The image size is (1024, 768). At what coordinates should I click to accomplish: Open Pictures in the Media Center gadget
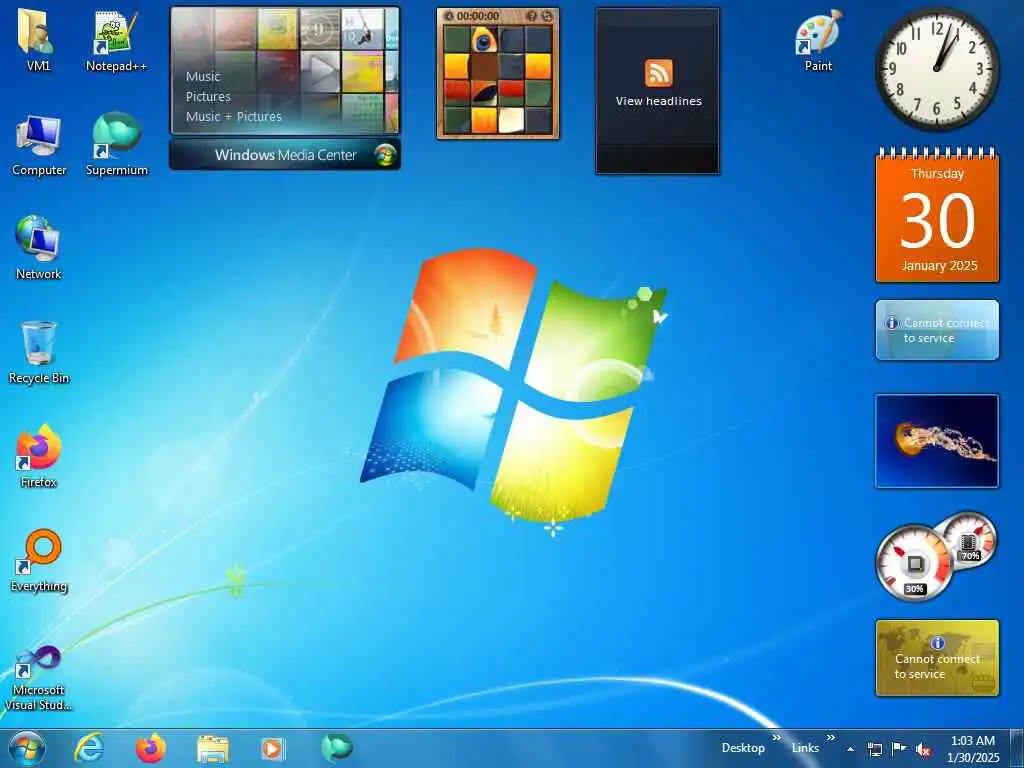(x=208, y=97)
